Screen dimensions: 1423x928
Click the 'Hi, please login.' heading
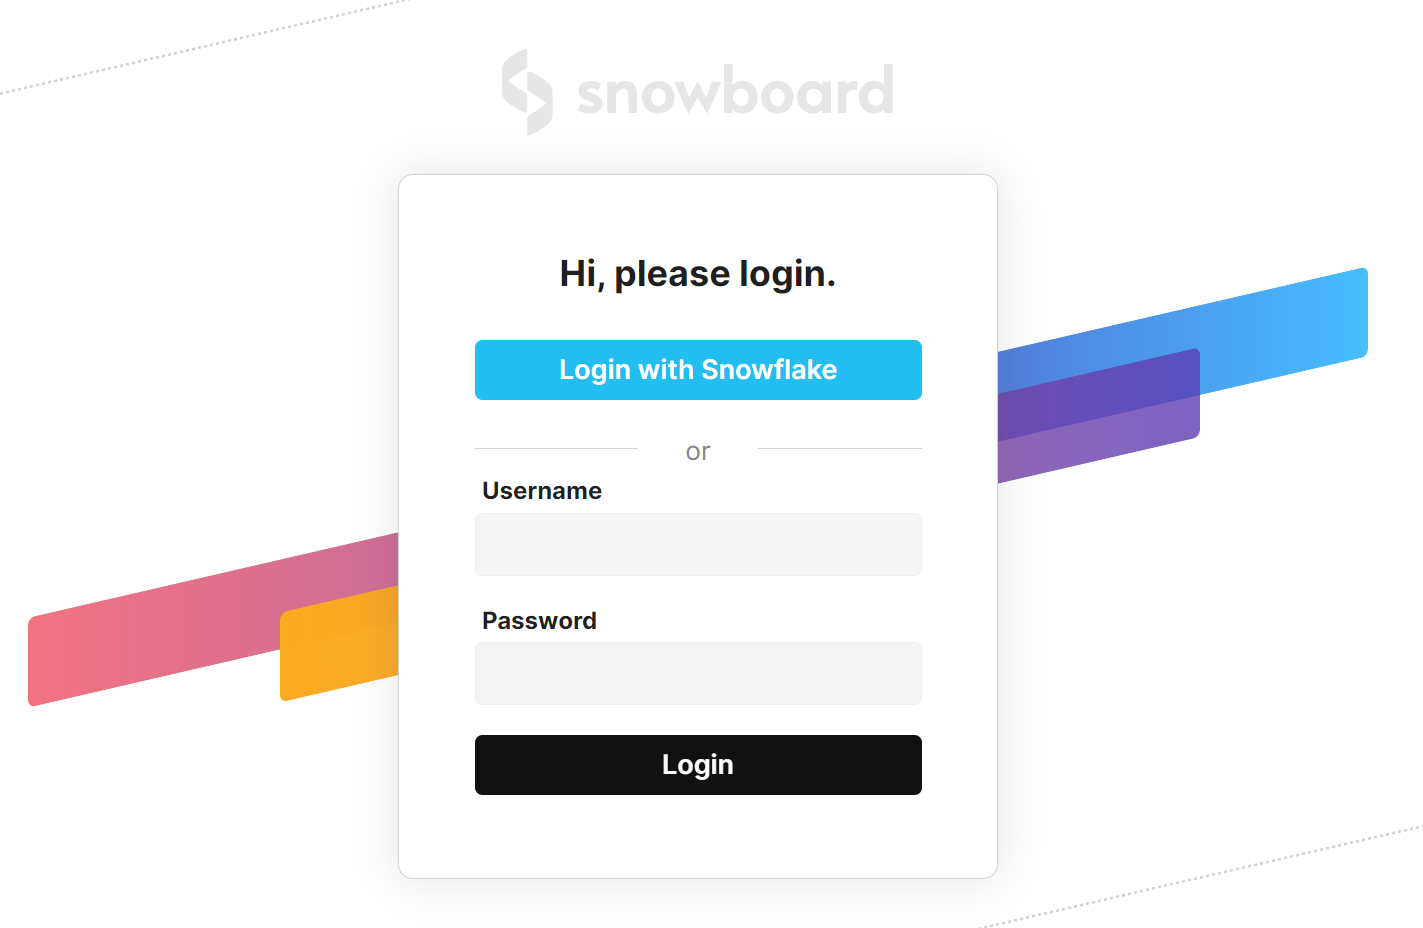698,273
